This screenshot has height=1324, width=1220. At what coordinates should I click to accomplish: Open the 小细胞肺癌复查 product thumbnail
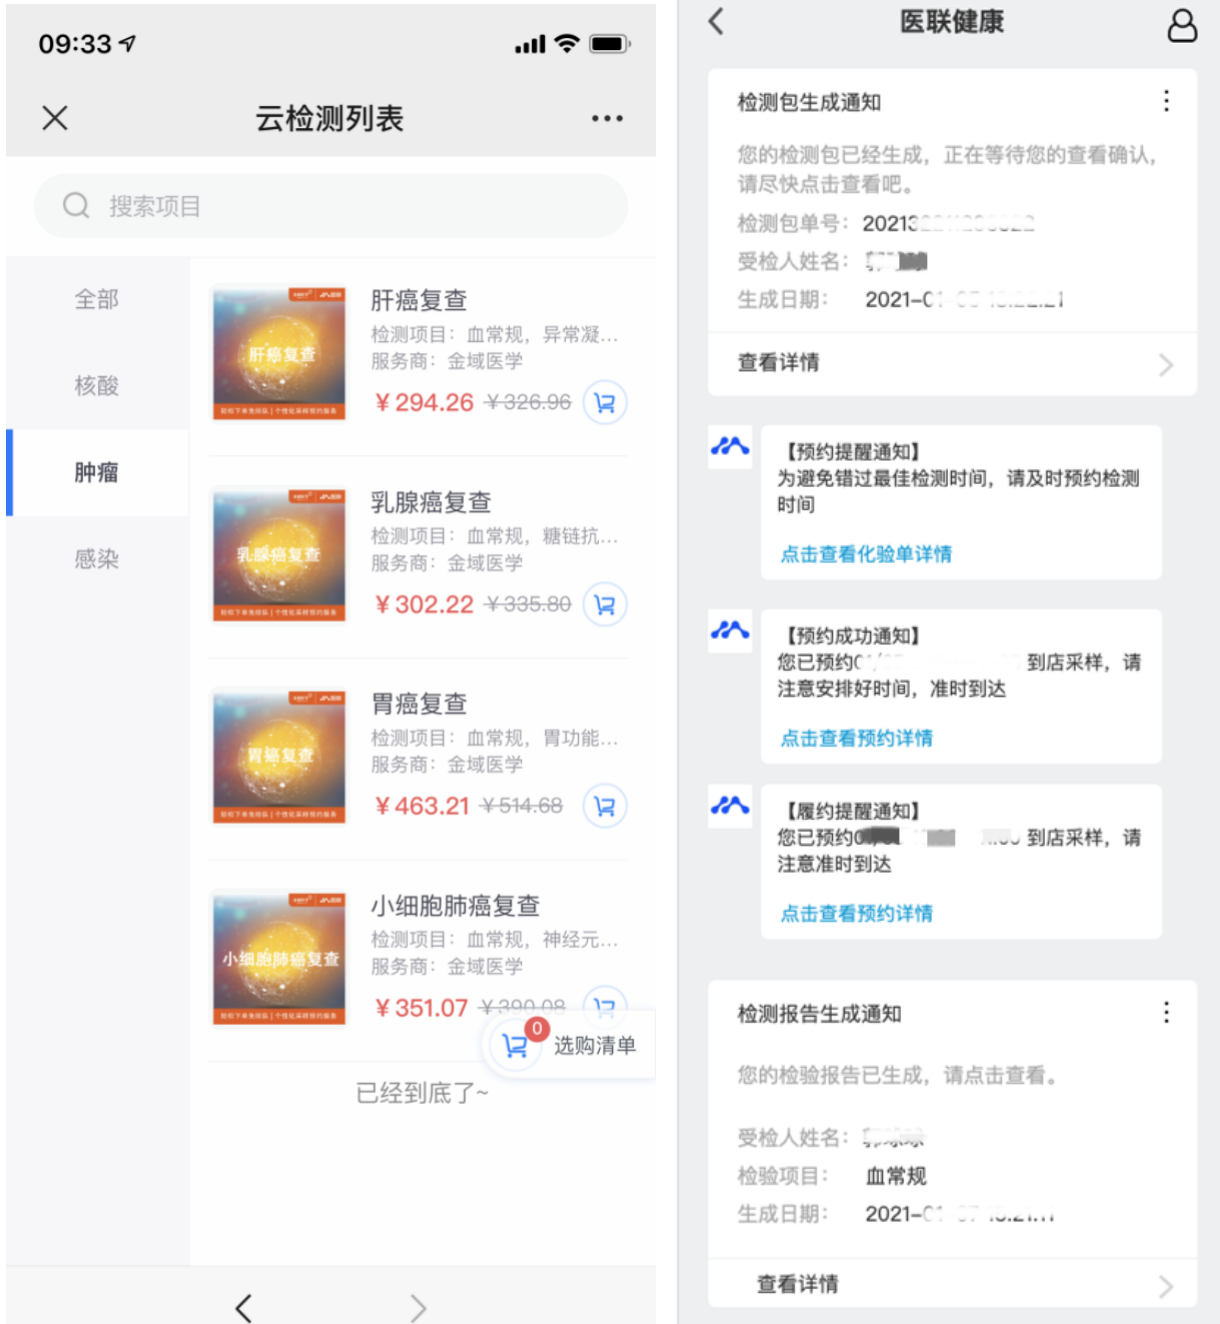coord(279,959)
